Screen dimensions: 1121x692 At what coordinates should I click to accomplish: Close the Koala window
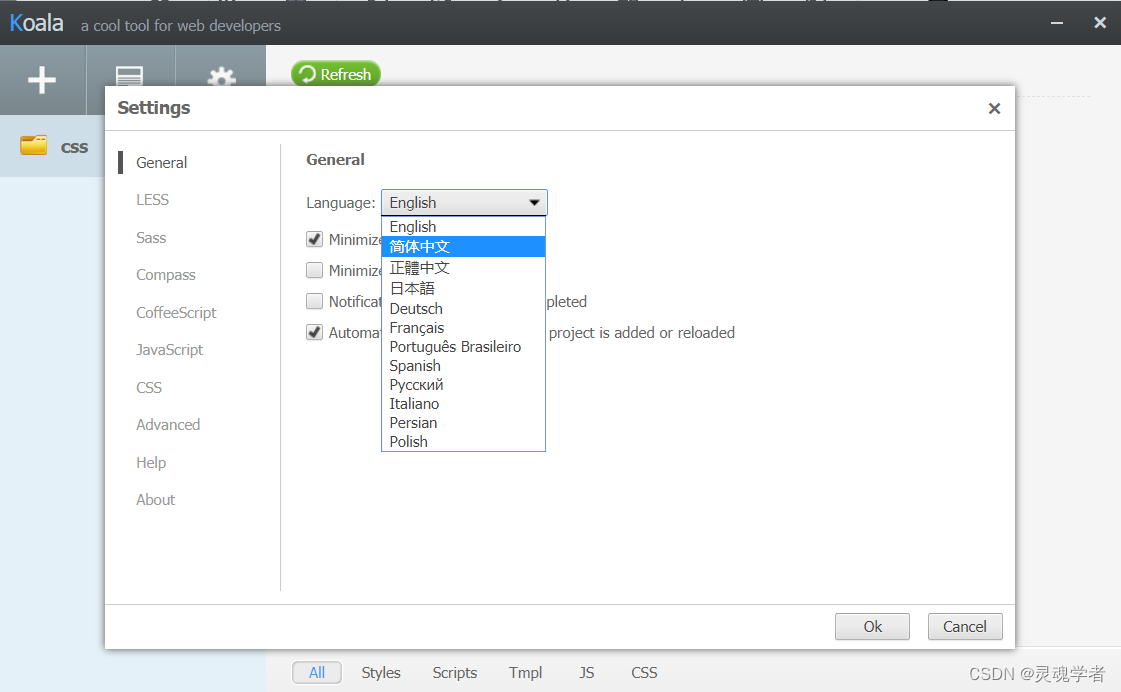pos(1100,23)
